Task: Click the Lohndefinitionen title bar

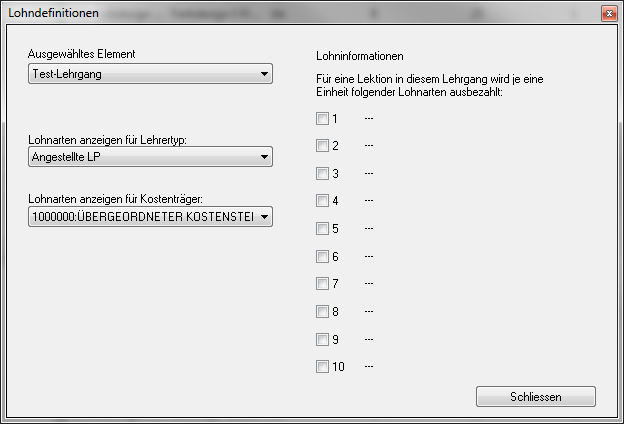Action: 300,14
